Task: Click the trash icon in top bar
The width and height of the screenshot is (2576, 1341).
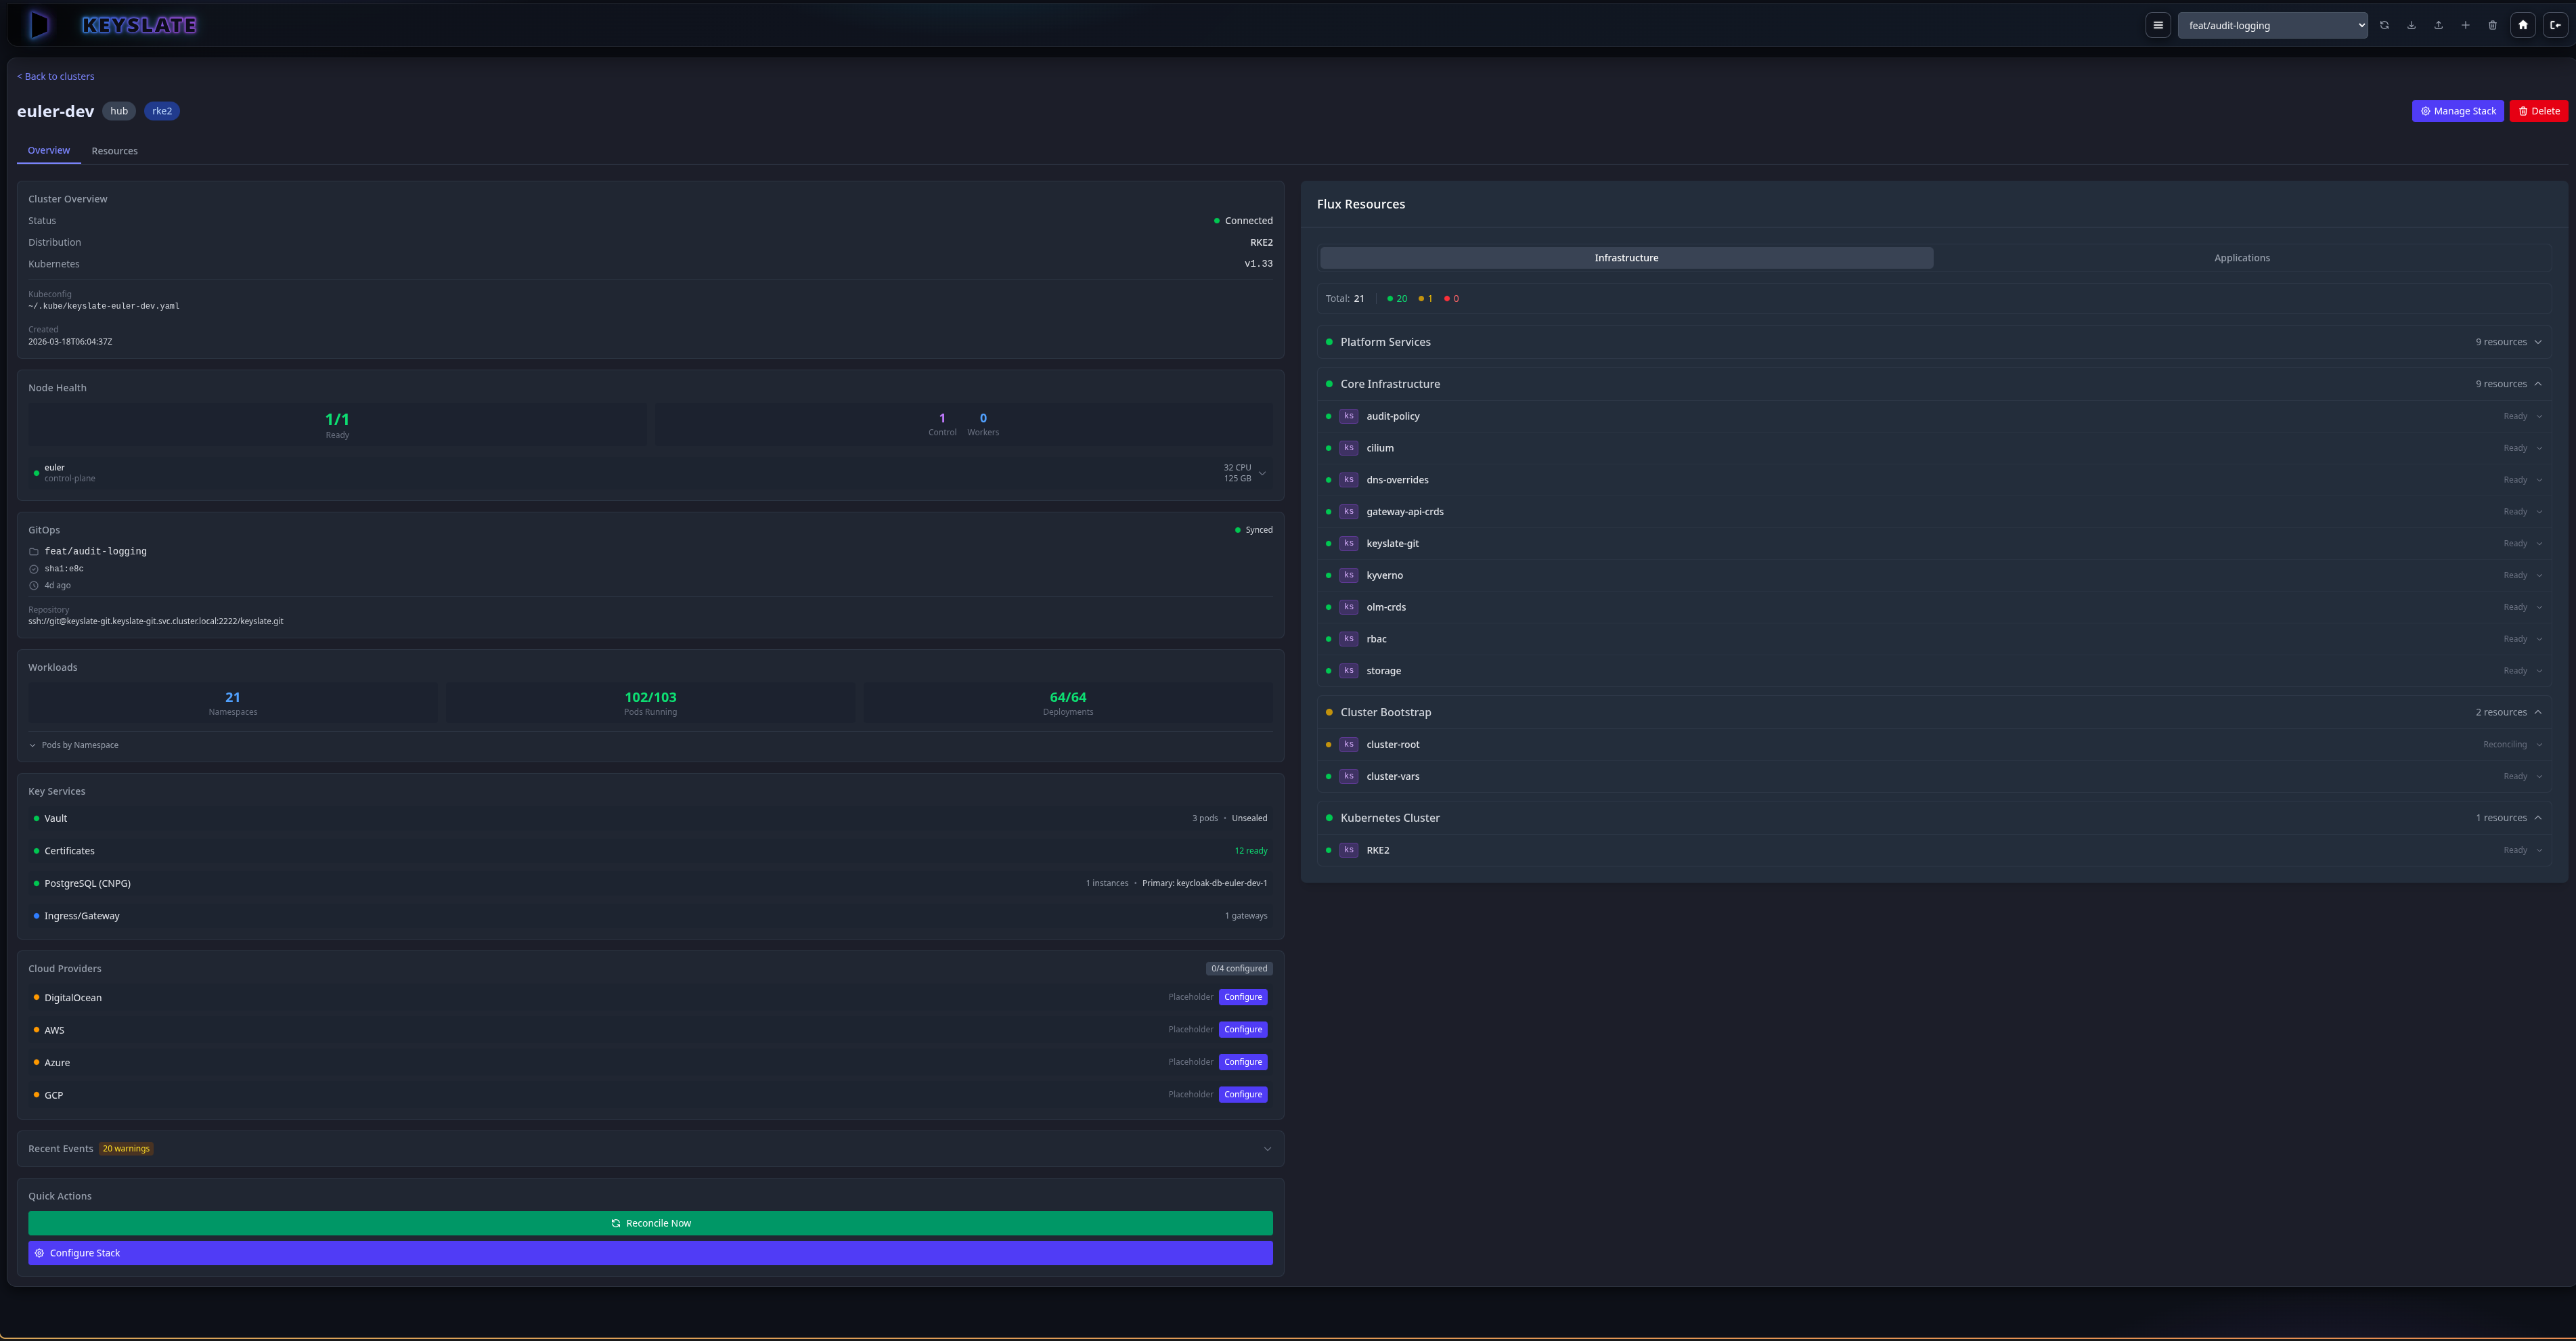Action: pyautogui.click(x=2492, y=25)
